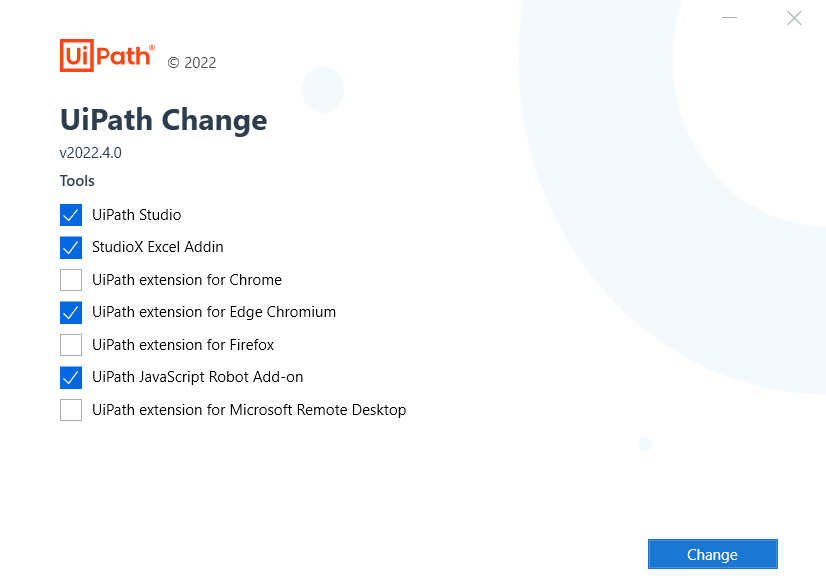
Task: Select the UiPath extension for Chrome text
Action: 187,280
